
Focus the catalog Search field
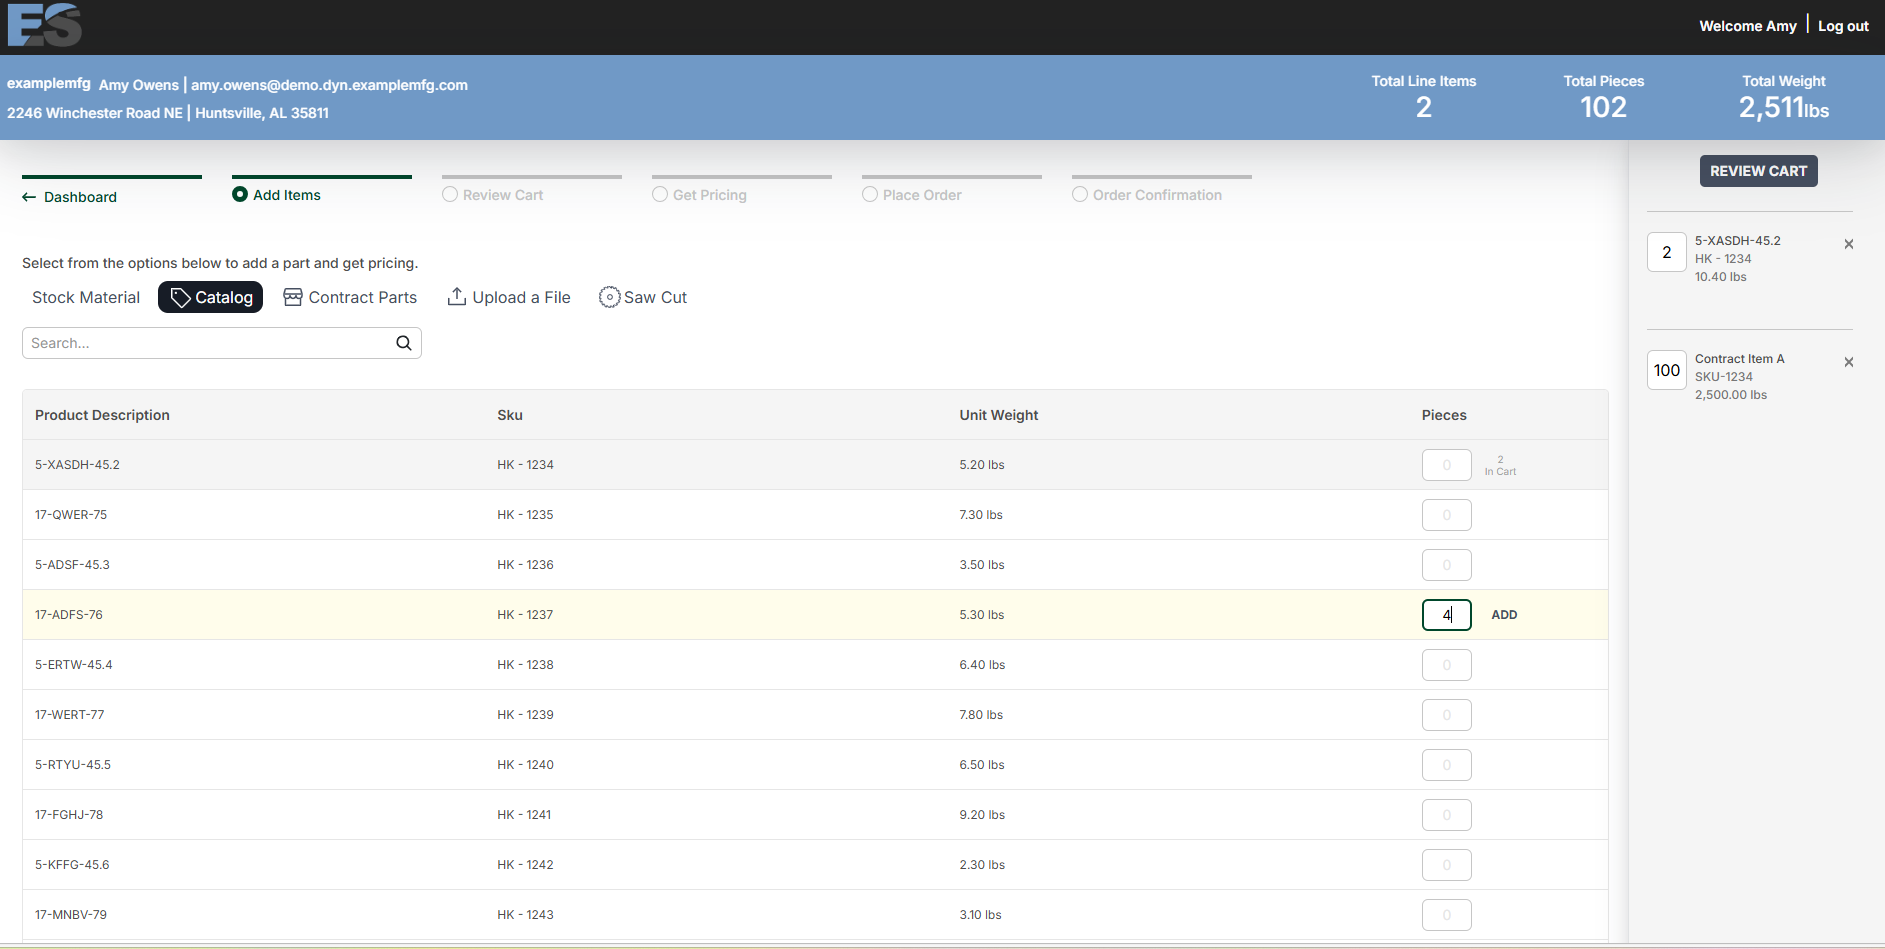(x=222, y=343)
